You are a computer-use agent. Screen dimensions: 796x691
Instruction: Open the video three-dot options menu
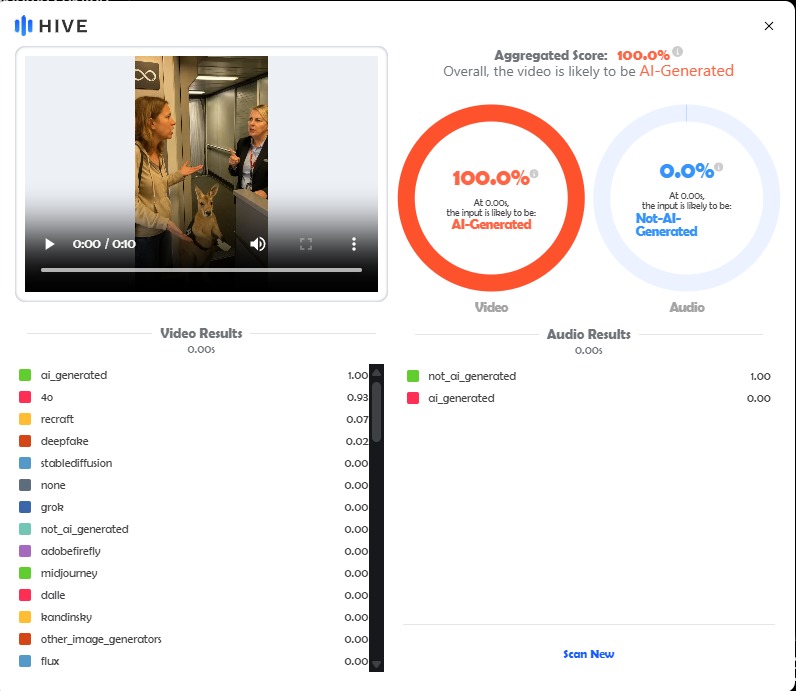353,244
